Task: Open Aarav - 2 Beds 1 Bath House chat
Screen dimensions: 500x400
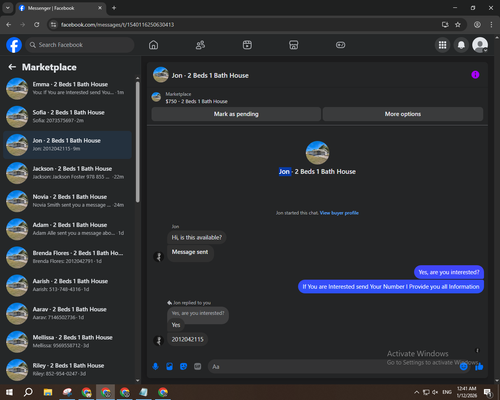Action: [67, 313]
